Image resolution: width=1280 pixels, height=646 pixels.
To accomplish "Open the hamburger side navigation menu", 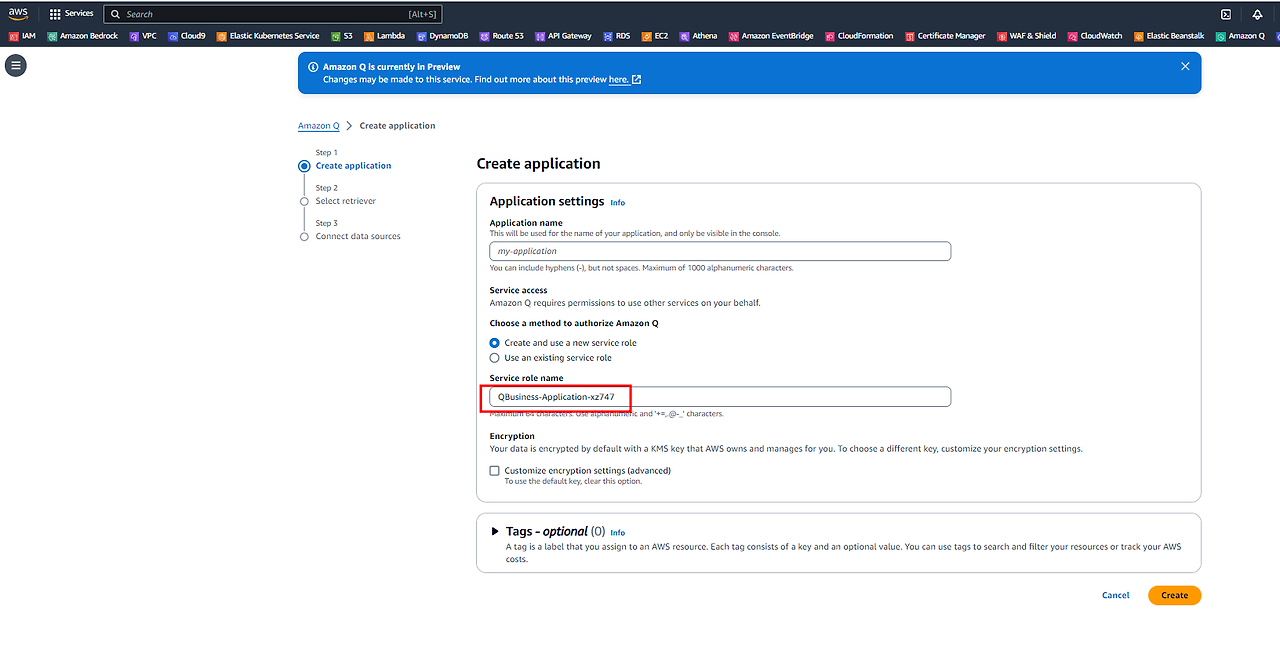I will coord(15,66).
